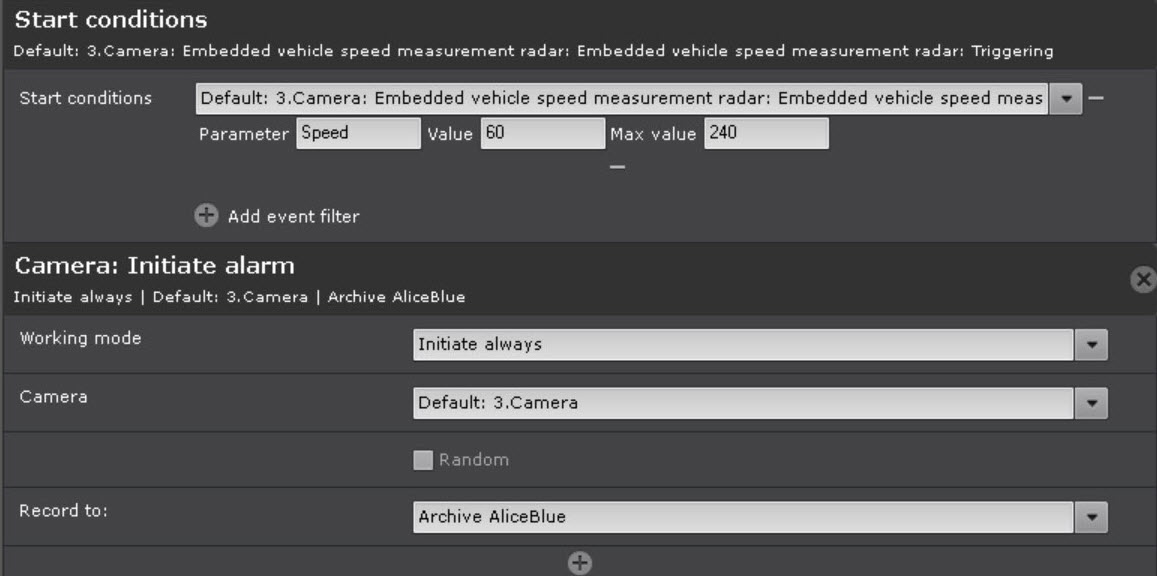Click the Camera: Initiate alarm section header

tap(154, 266)
